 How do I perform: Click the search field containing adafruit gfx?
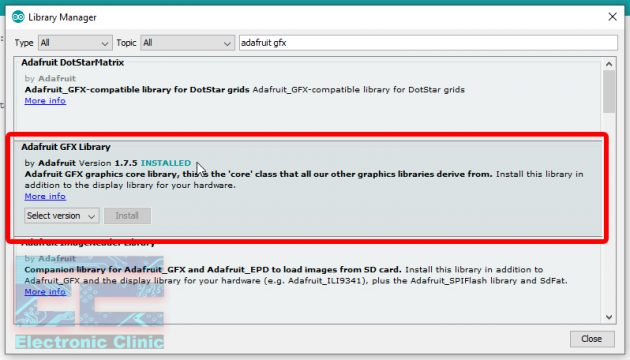(428, 43)
